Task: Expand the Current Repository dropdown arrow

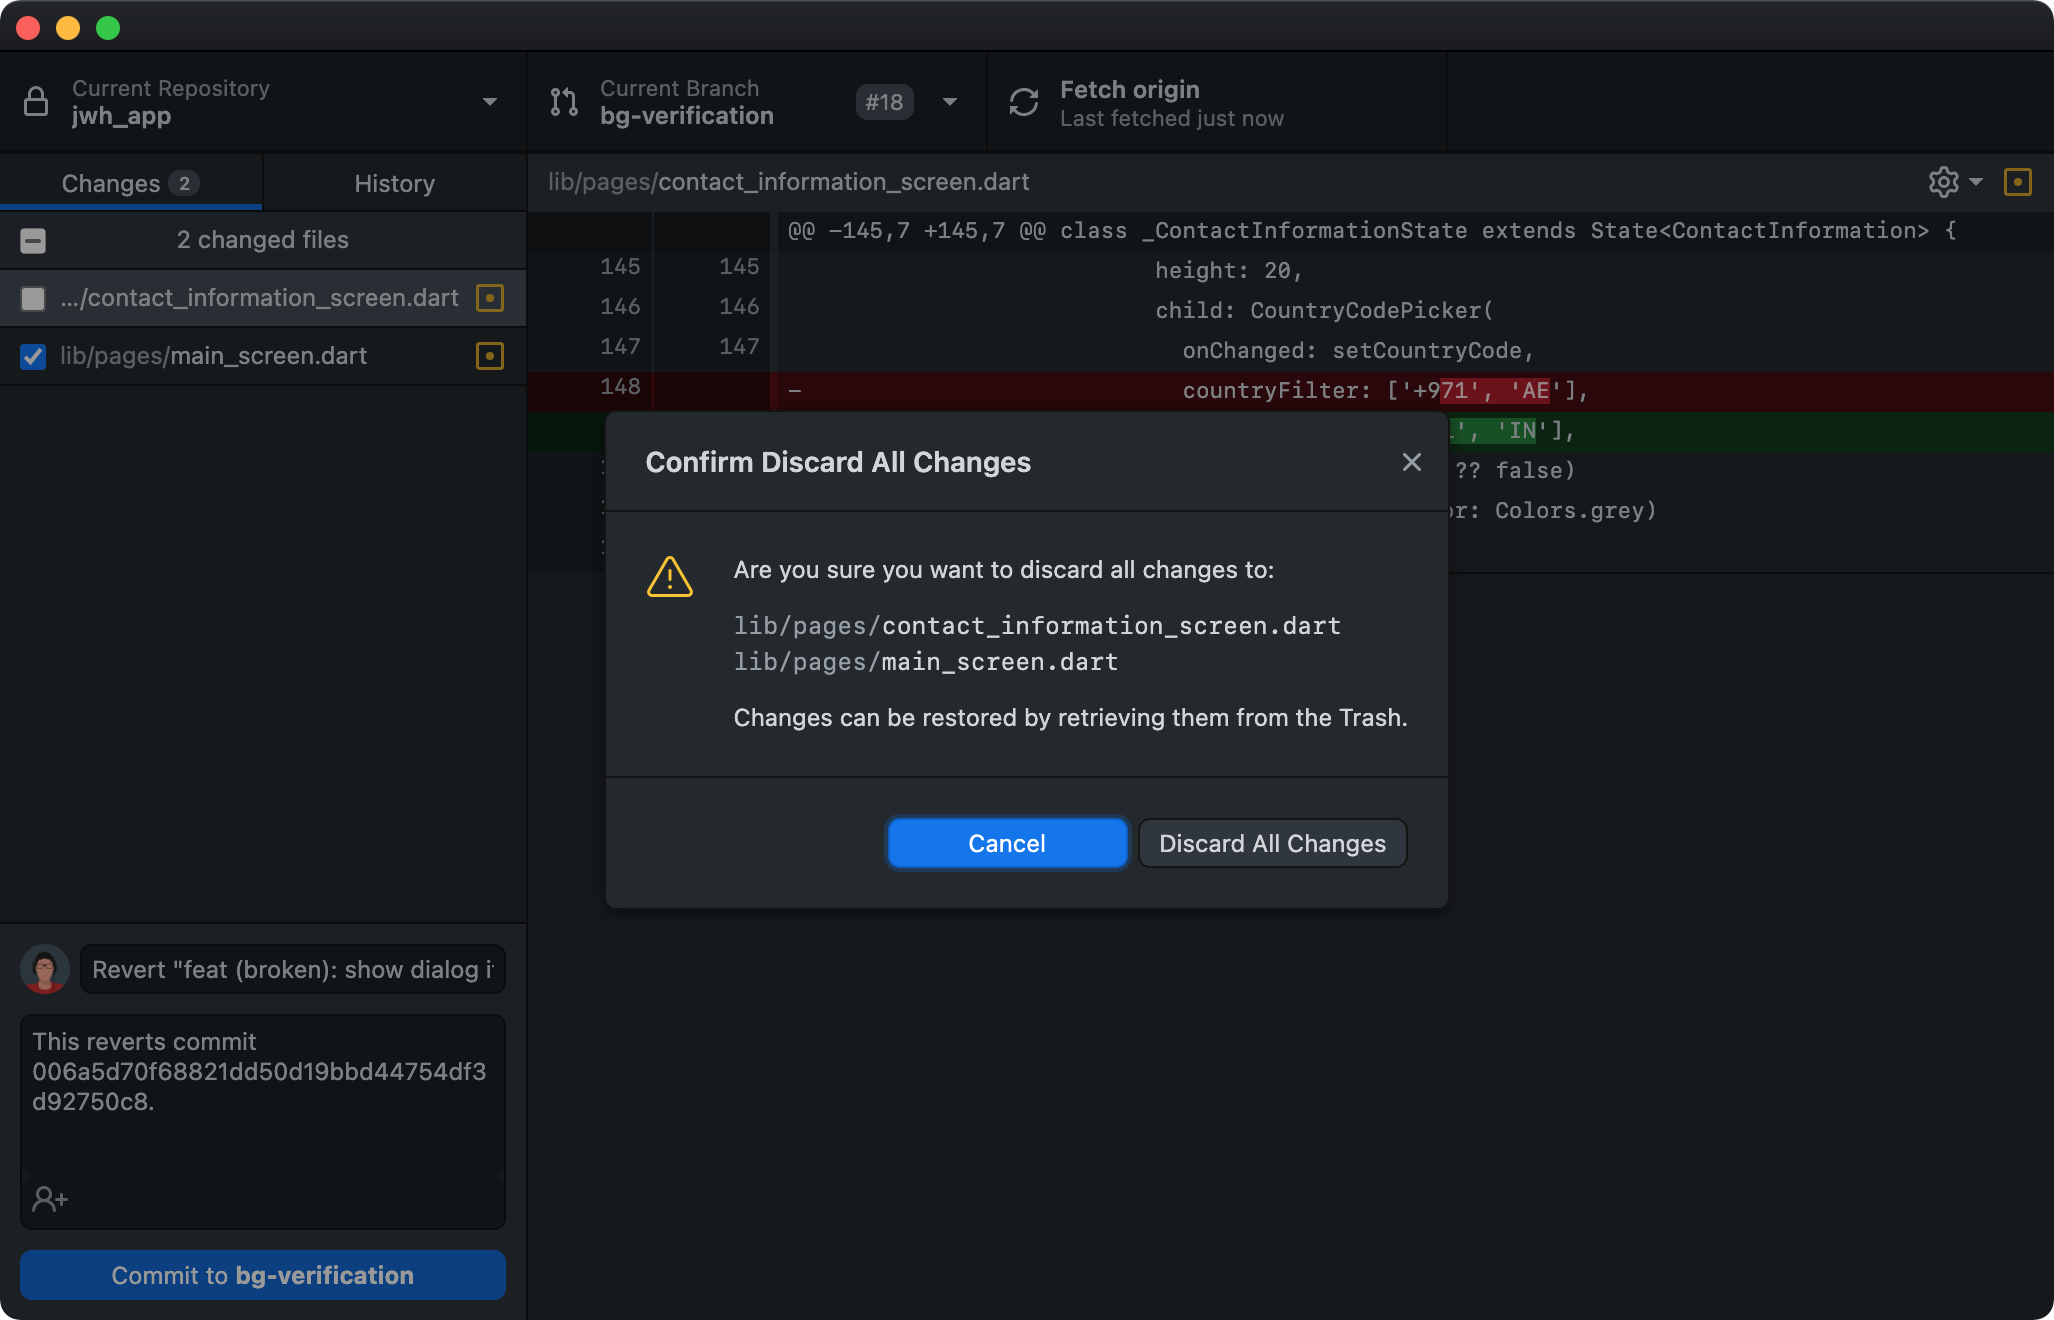Action: coord(490,102)
